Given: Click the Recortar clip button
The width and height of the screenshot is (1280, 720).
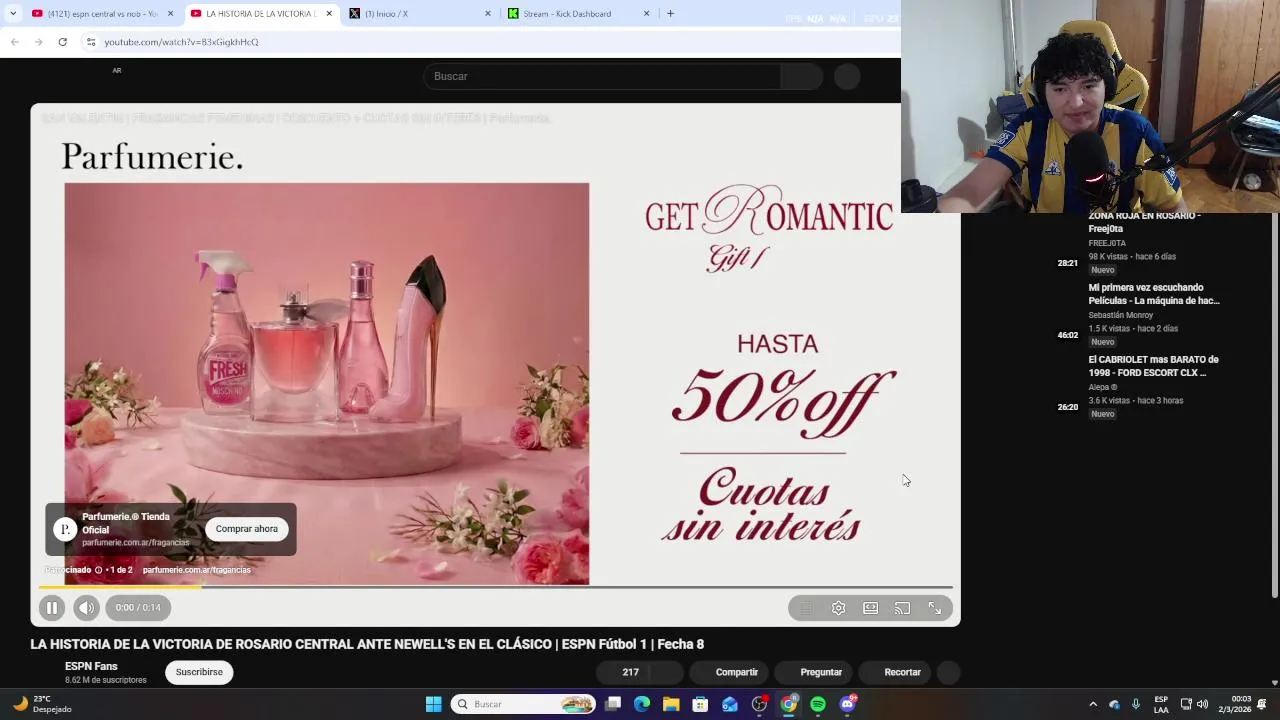Looking at the screenshot, I should [x=893, y=672].
